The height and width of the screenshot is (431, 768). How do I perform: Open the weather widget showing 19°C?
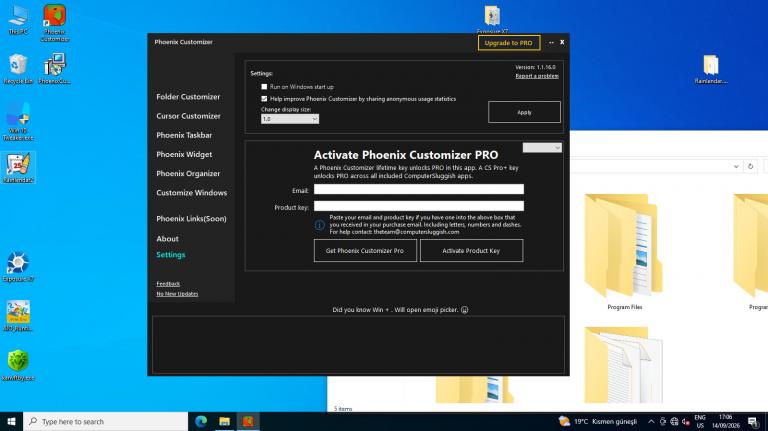pos(598,421)
